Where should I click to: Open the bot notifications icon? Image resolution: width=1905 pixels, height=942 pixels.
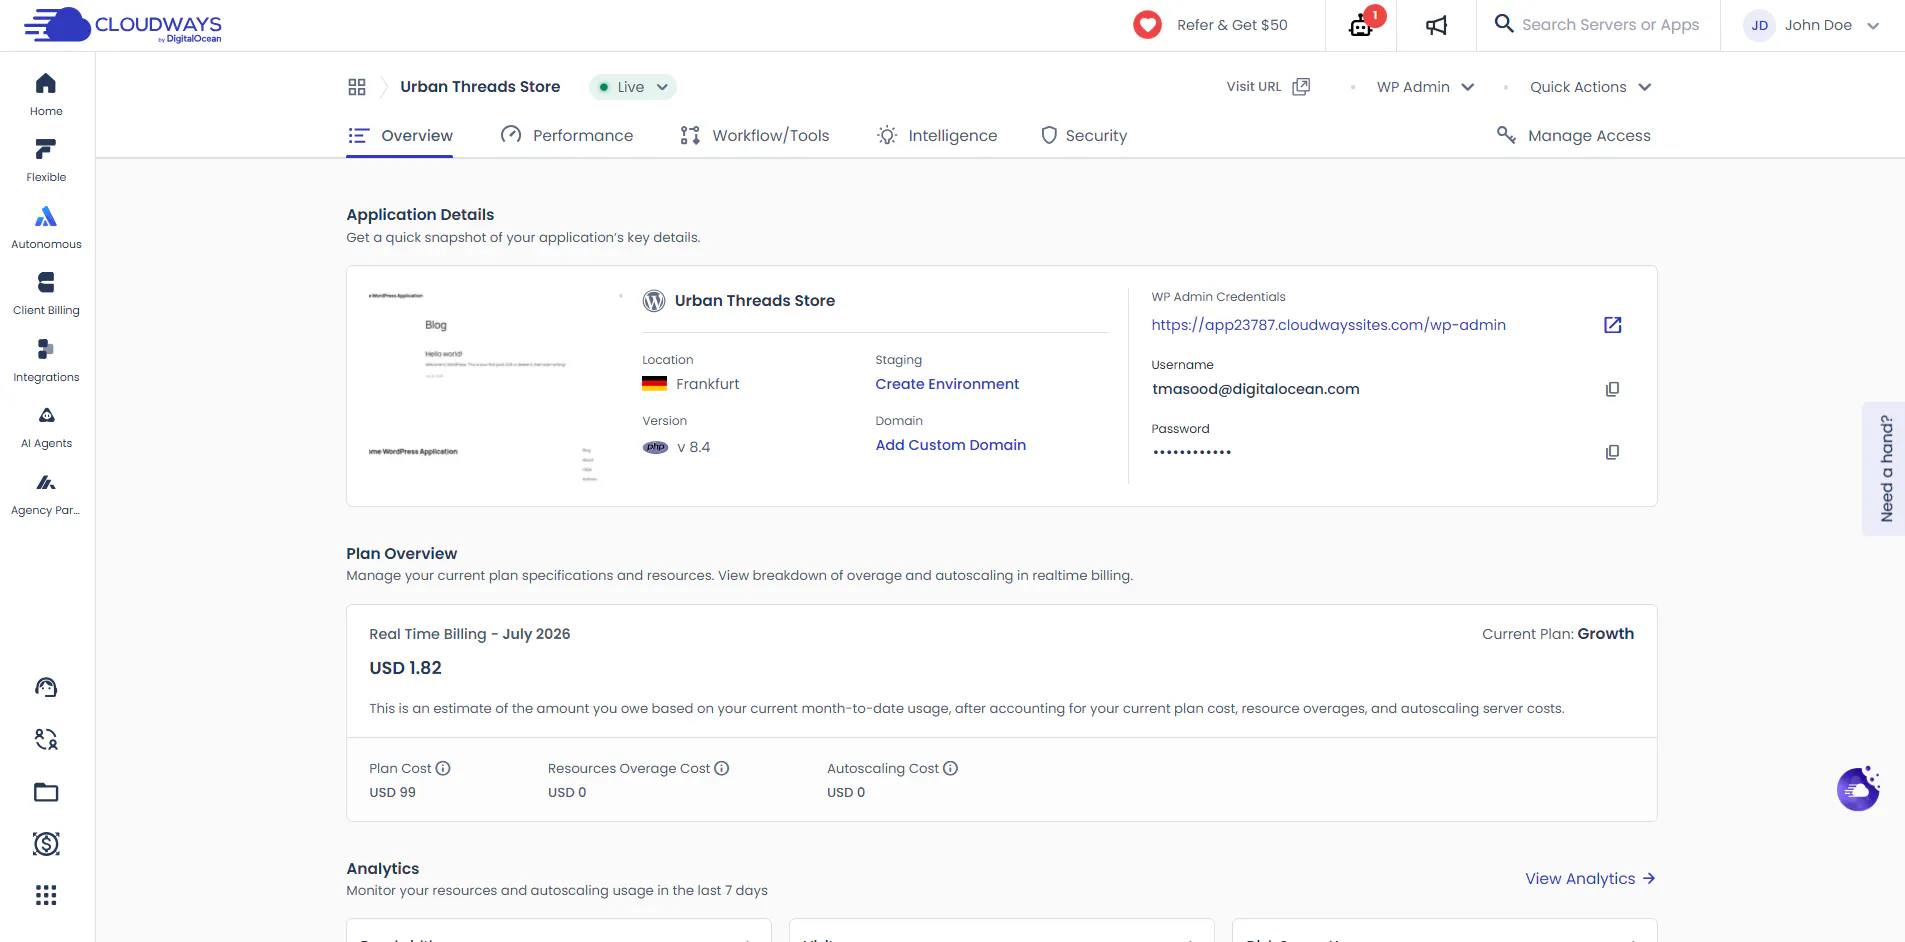(x=1361, y=24)
